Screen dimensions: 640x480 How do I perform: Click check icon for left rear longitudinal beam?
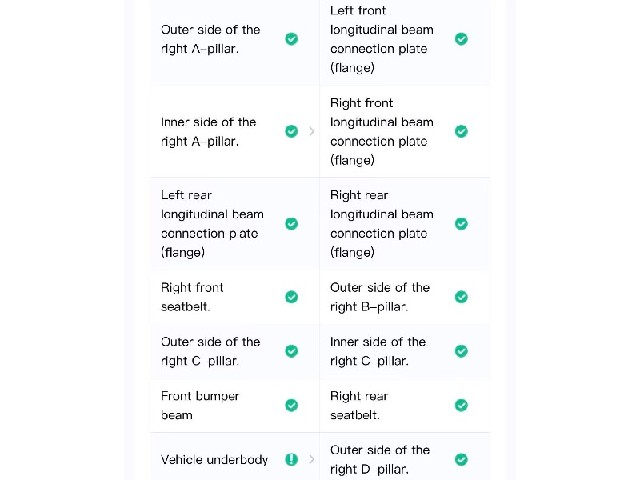click(x=291, y=224)
